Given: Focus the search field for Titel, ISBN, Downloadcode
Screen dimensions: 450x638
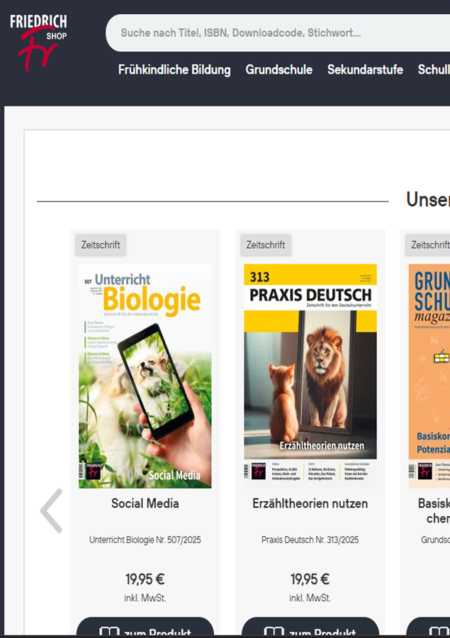Looking at the screenshot, I should [x=278, y=33].
